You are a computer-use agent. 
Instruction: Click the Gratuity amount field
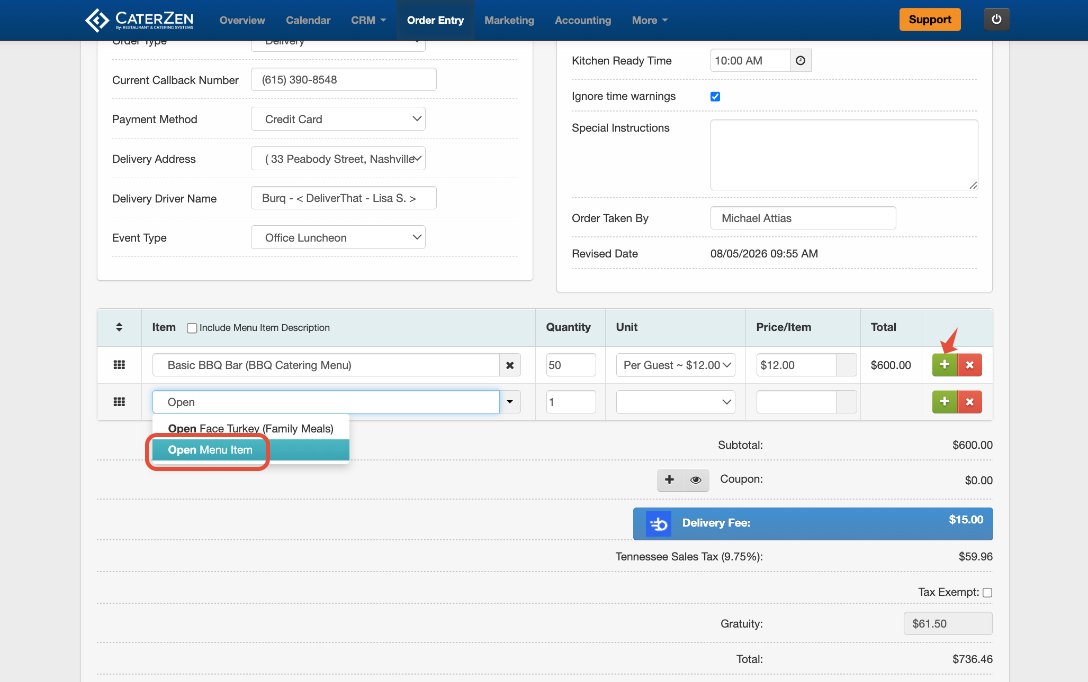point(948,624)
